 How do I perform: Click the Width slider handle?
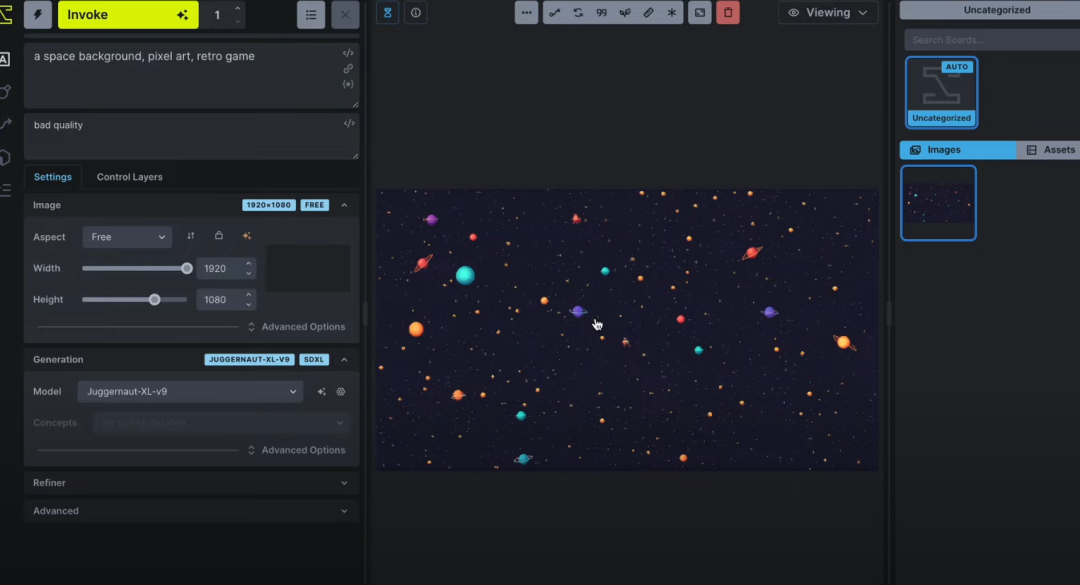187,268
